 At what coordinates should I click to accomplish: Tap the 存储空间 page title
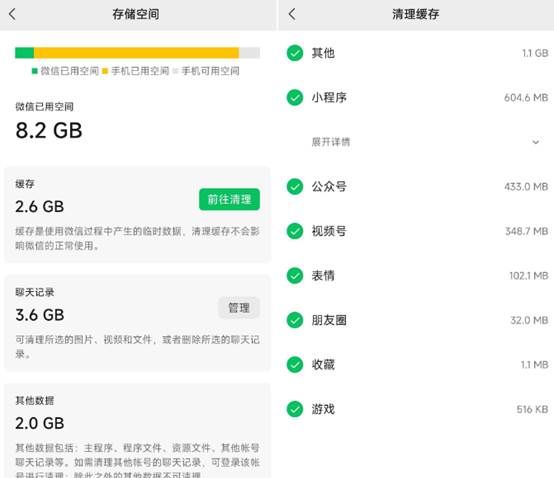coord(136,14)
